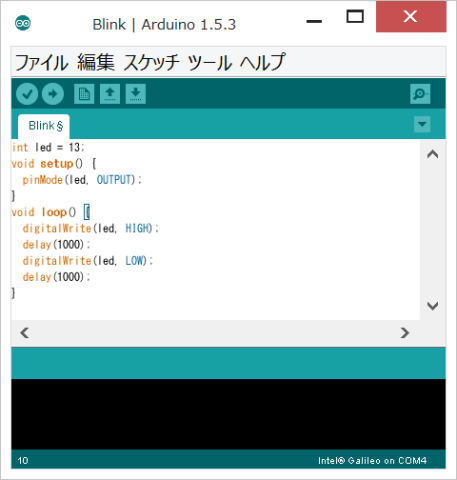Screen dimensions: 457x480
Task: Open the tab menu dropdown arrow
Action: click(422, 124)
